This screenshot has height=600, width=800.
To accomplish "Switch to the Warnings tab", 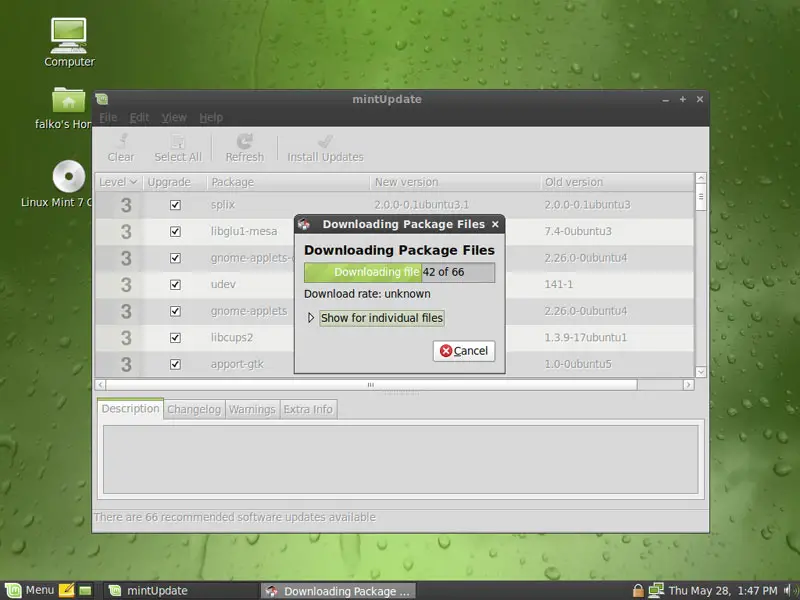I will pyautogui.click(x=252, y=409).
